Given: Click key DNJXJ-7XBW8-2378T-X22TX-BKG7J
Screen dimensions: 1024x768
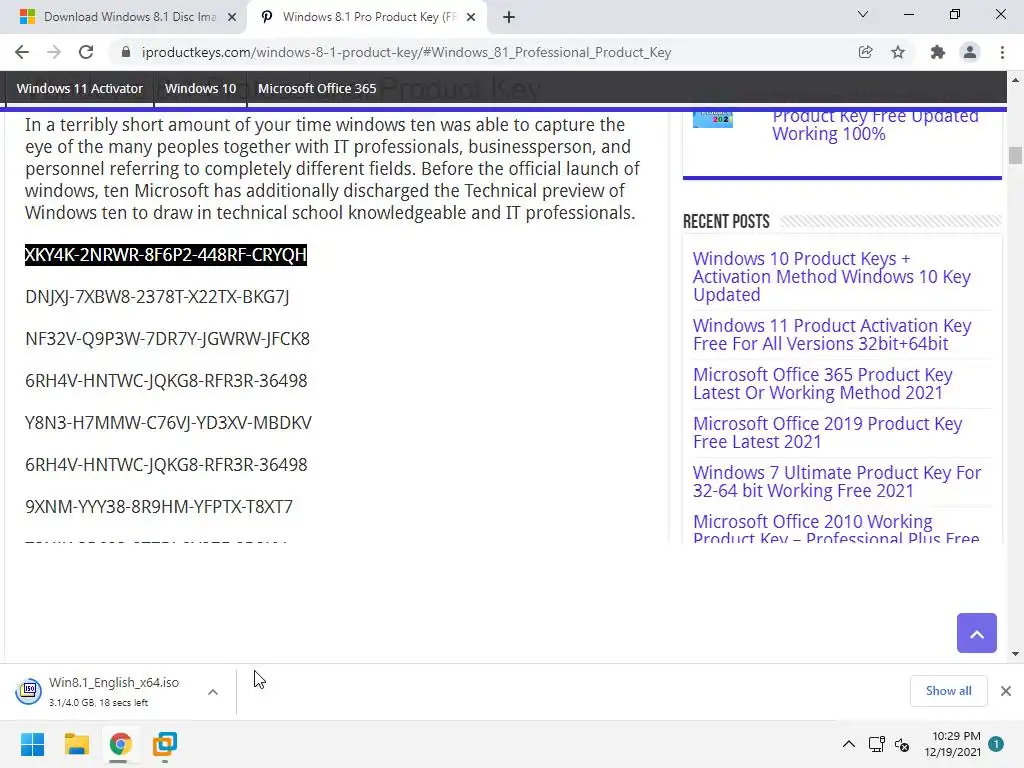Looking at the screenshot, I should (x=157, y=297).
